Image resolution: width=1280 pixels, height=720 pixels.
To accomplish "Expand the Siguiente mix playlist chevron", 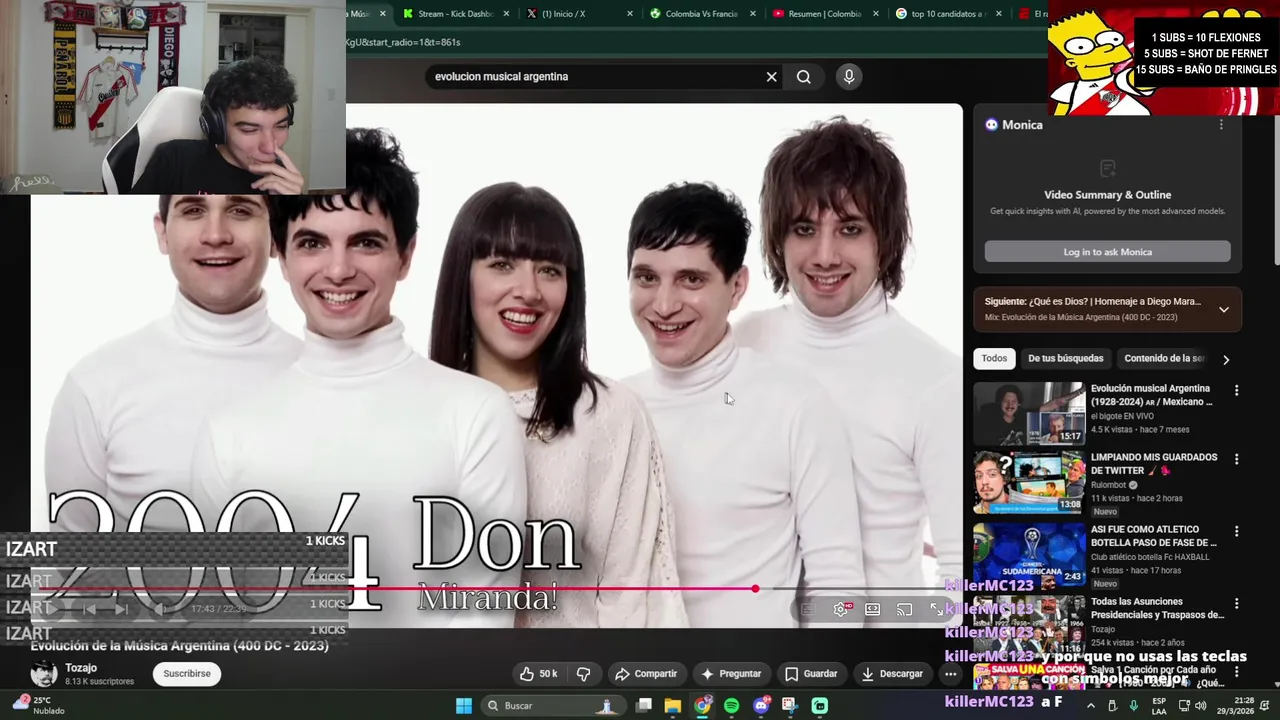I will 1223,310.
